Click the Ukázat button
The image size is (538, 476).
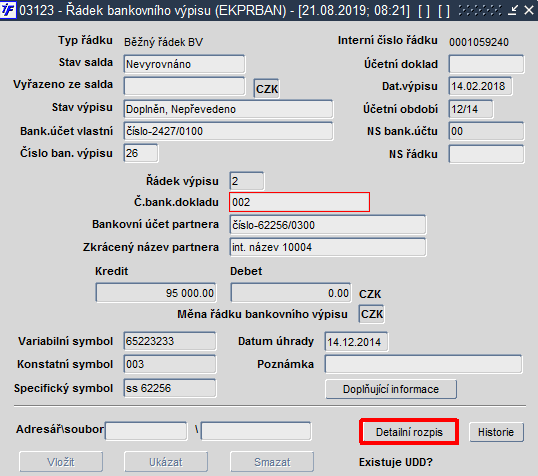point(166,462)
